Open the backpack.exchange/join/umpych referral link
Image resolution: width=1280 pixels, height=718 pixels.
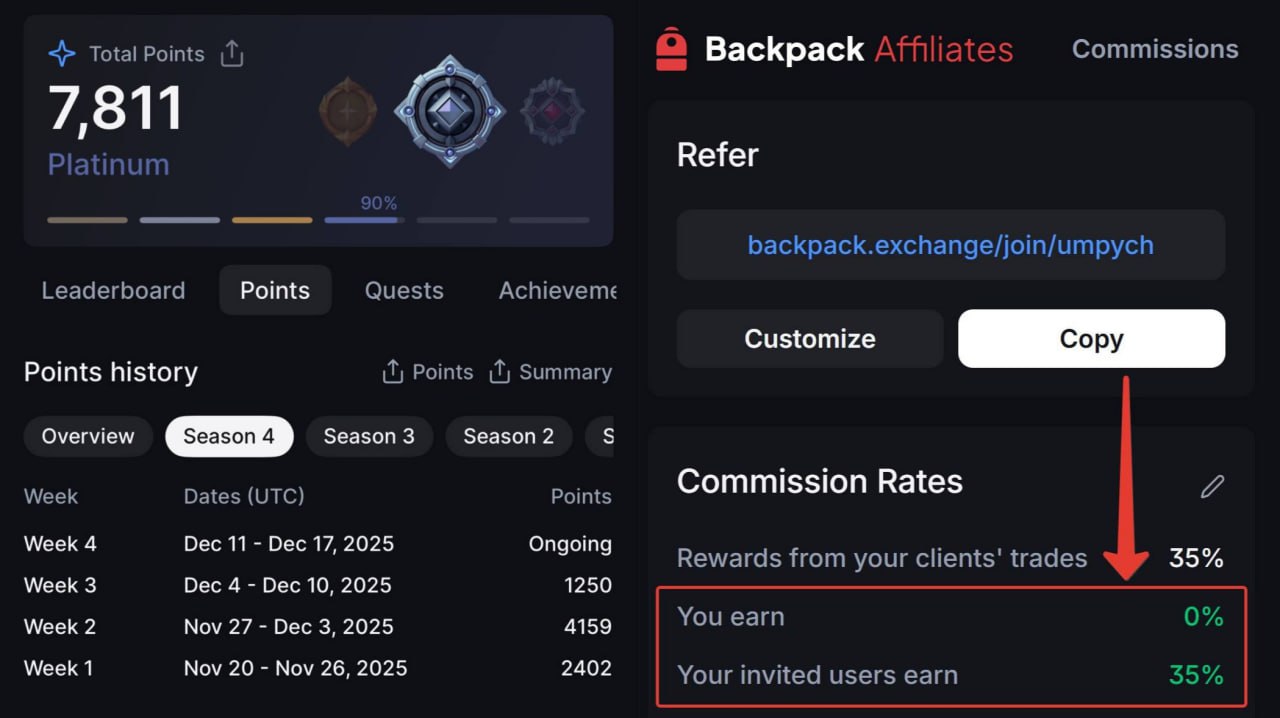[950, 245]
